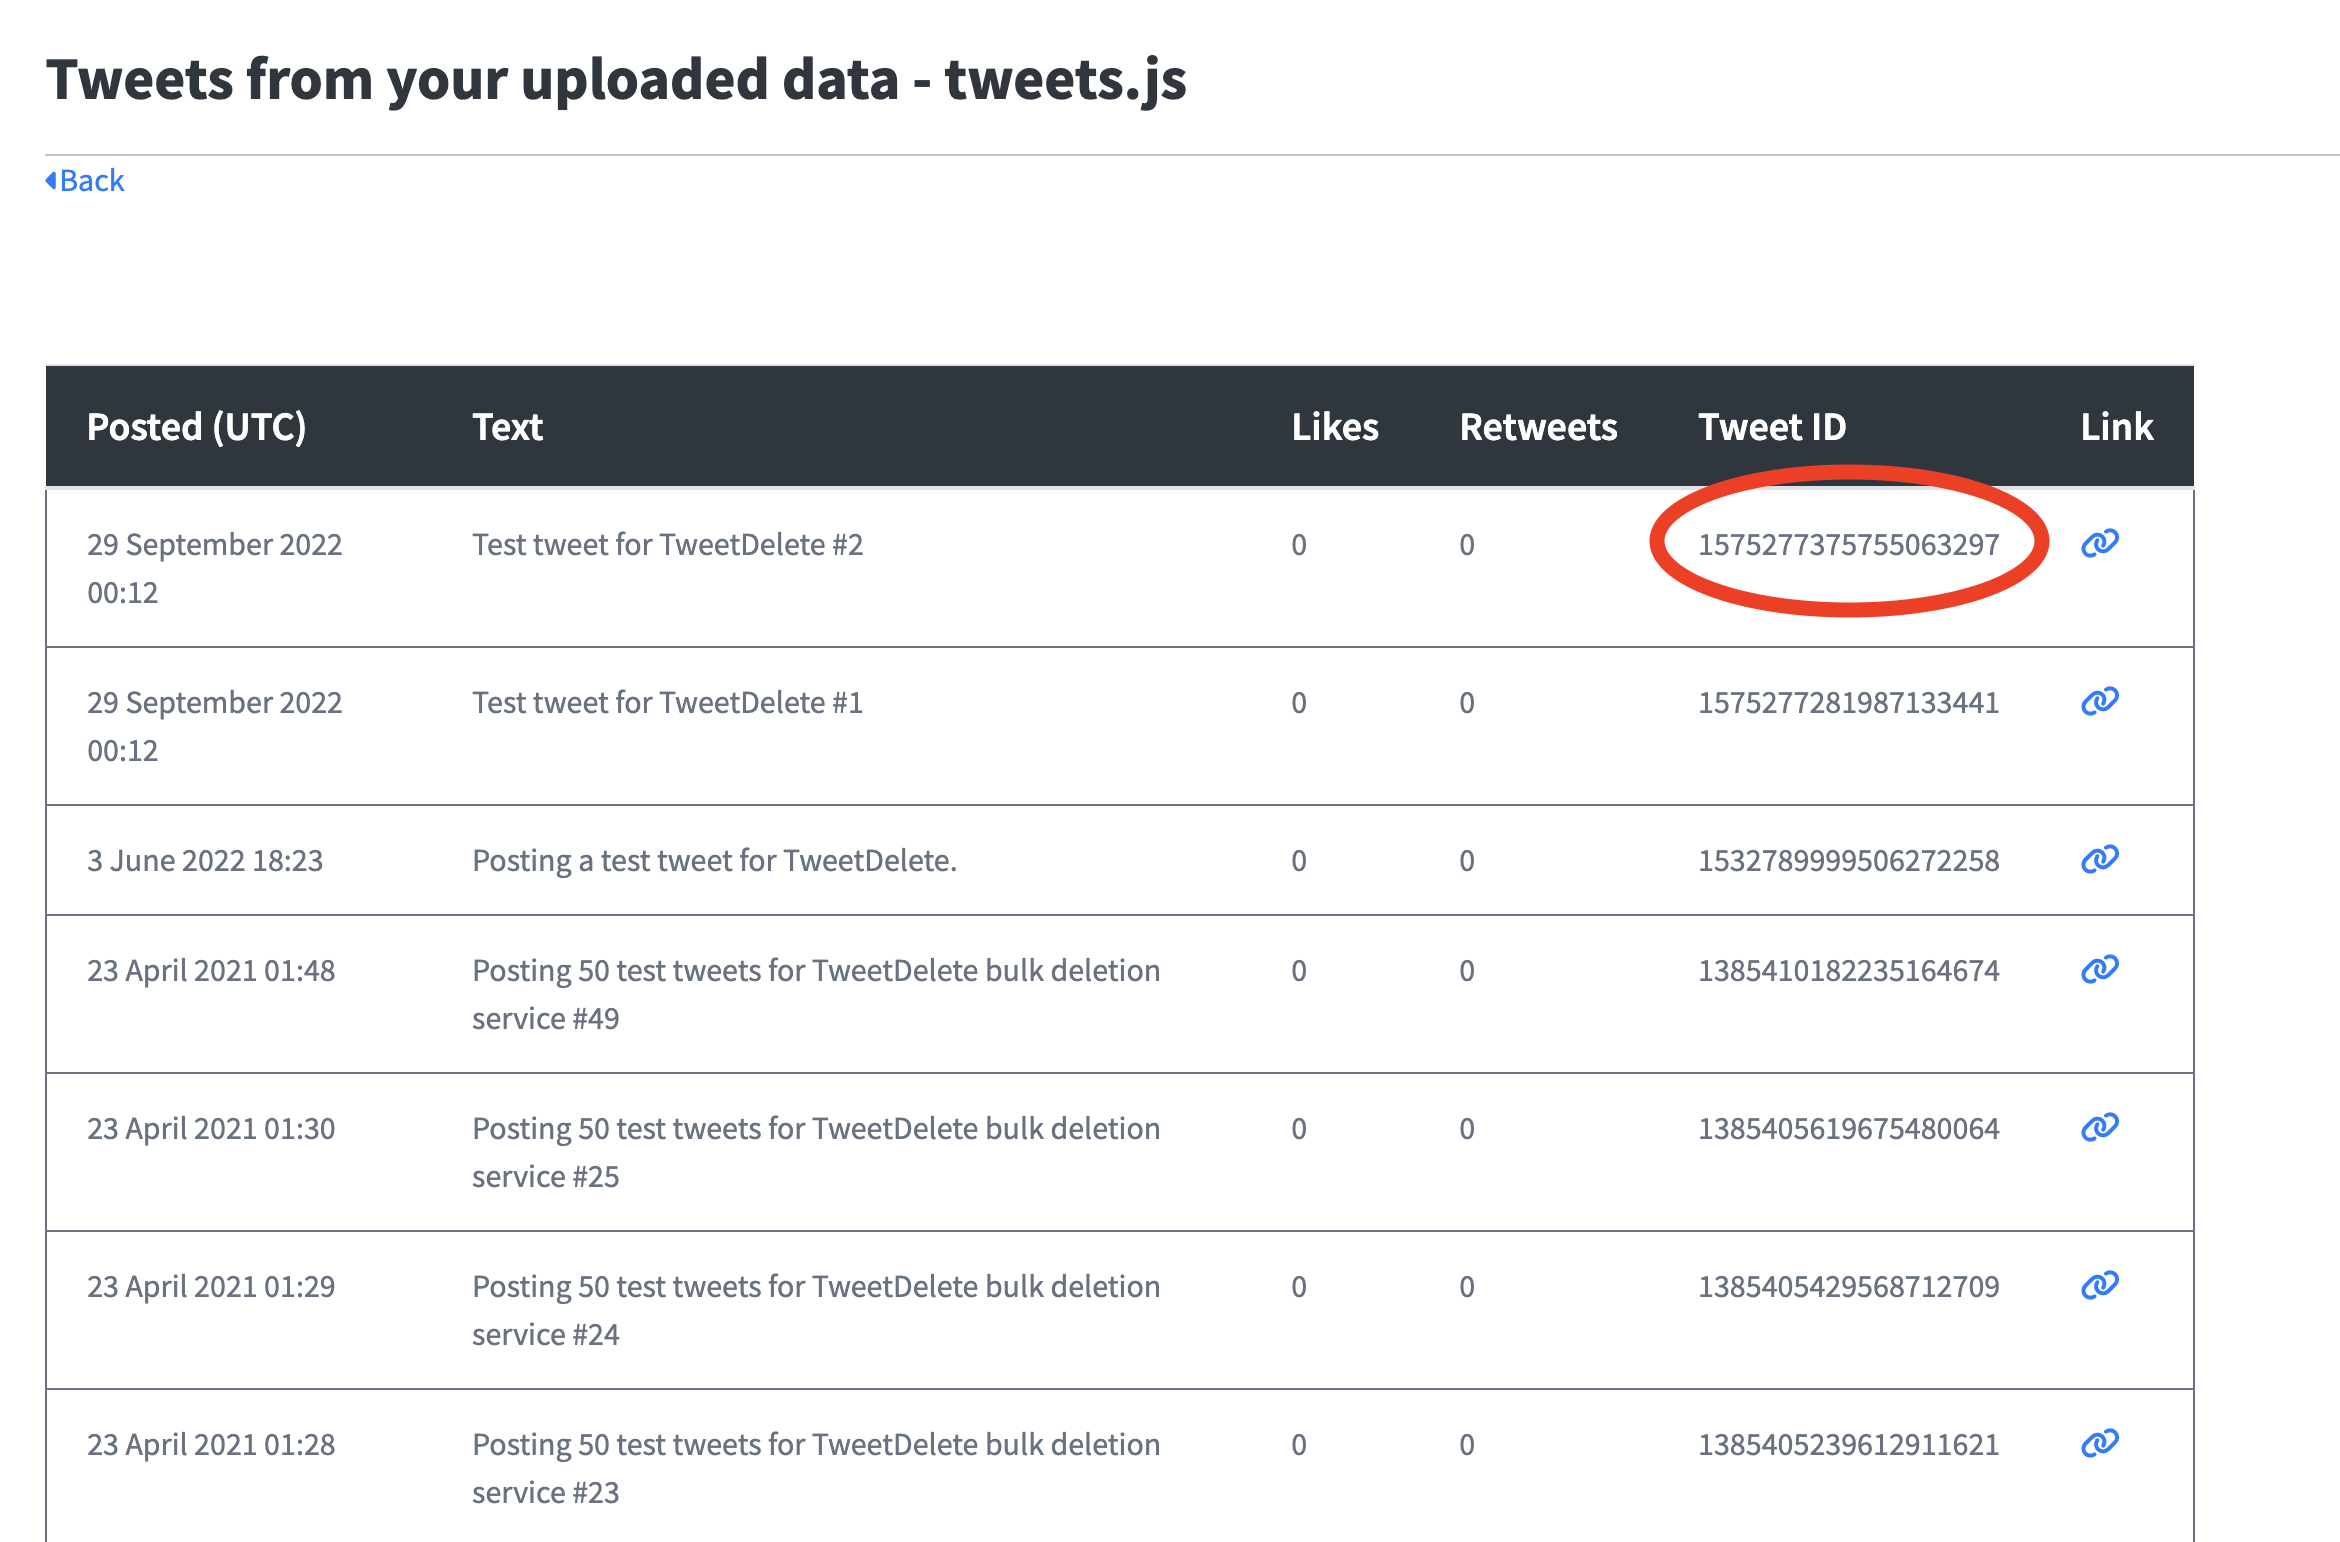Click the Retweets column header
This screenshot has height=1542, width=2340.
[1537, 427]
